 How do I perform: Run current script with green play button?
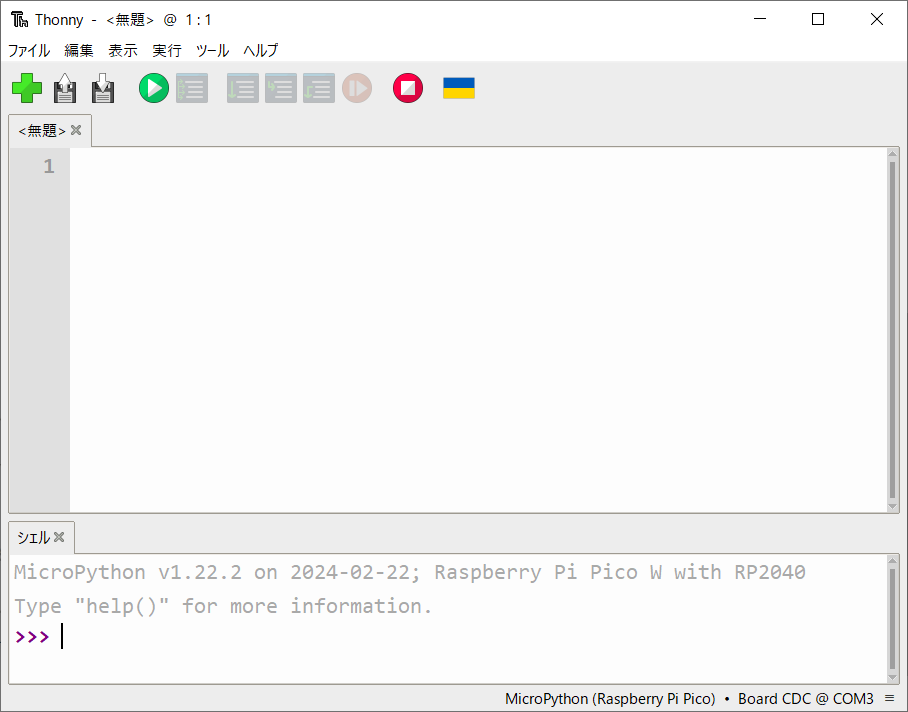coord(153,89)
